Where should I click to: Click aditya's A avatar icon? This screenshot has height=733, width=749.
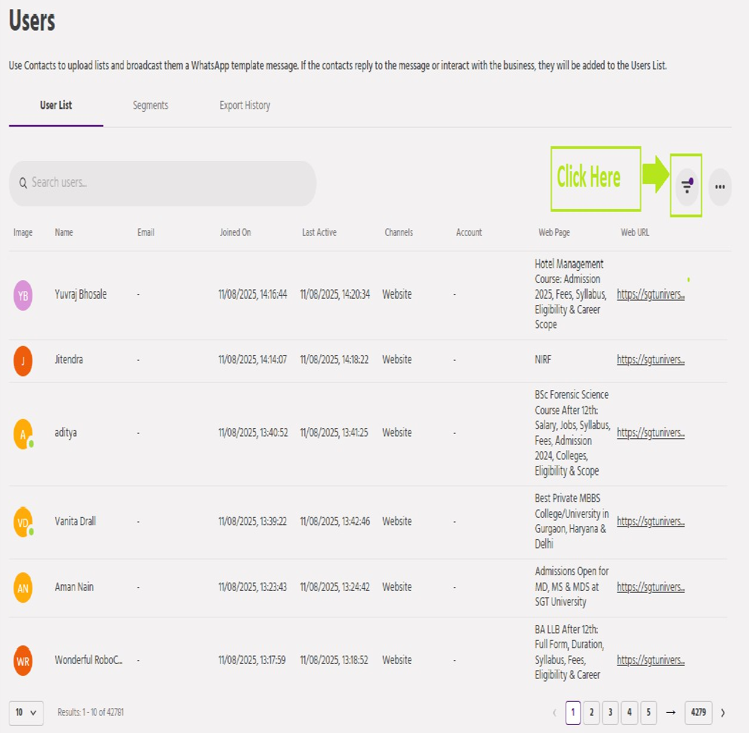tap(23, 434)
